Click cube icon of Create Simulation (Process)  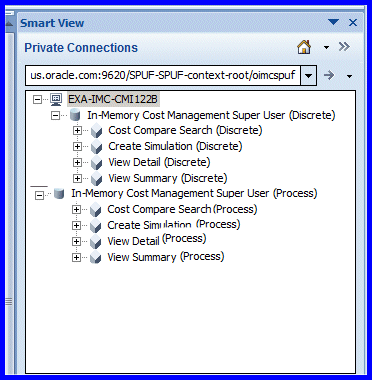96,226
